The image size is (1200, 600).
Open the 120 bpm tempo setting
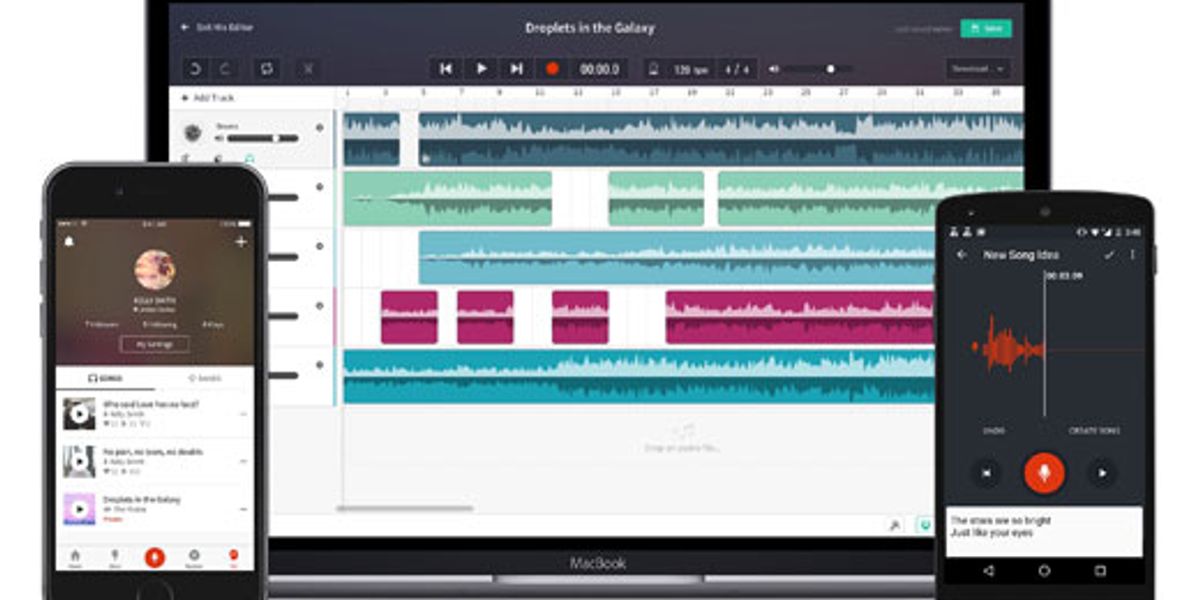tap(690, 68)
